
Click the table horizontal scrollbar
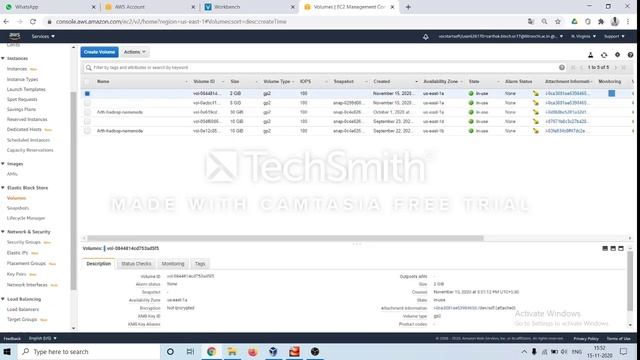[285, 238]
